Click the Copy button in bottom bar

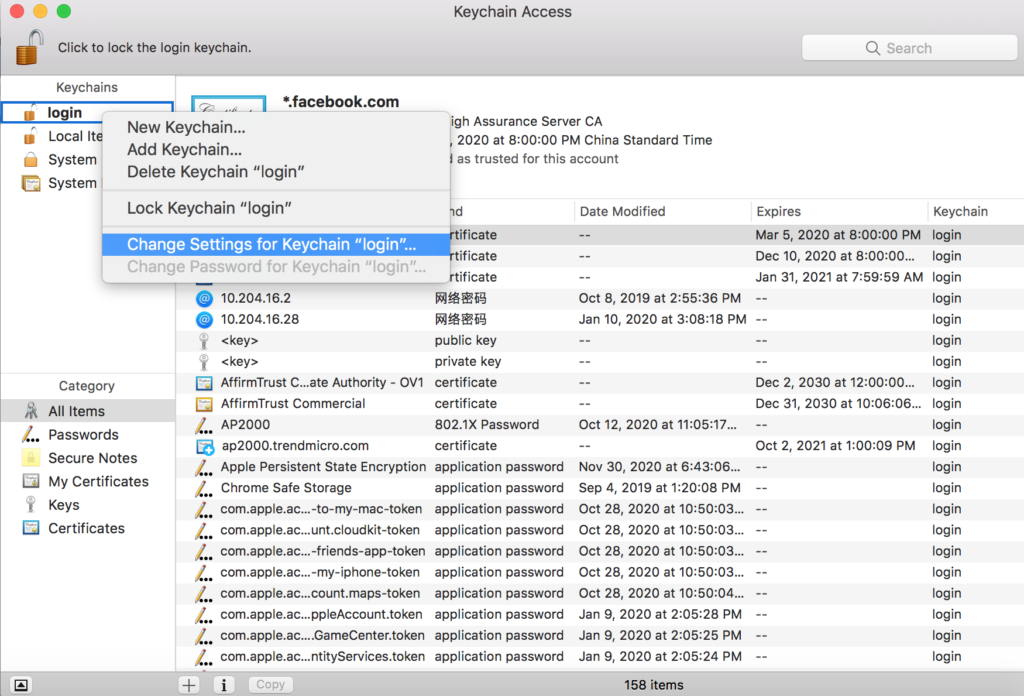[270, 685]
